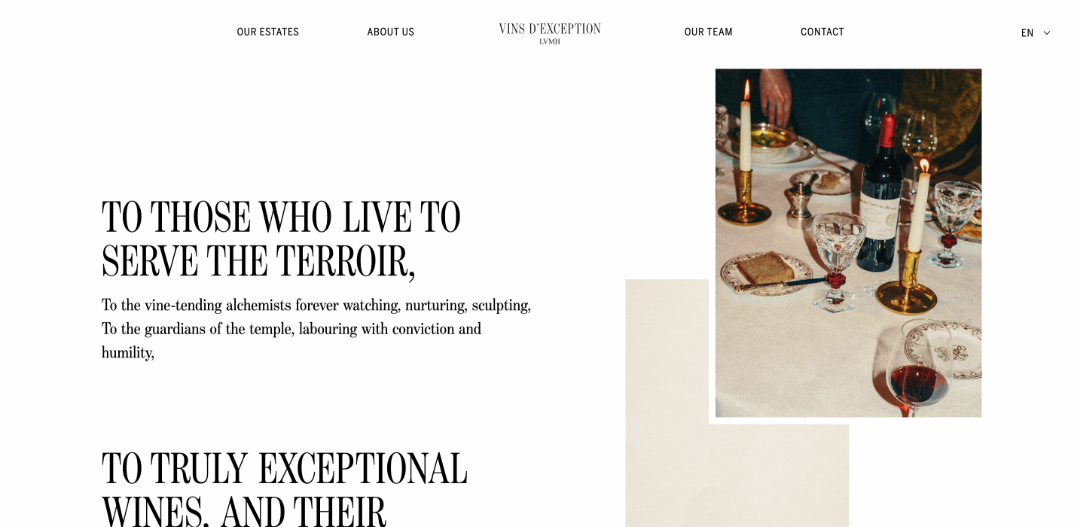Go to the About Us section
This screenshot has width=1080, height=527.
391,32
